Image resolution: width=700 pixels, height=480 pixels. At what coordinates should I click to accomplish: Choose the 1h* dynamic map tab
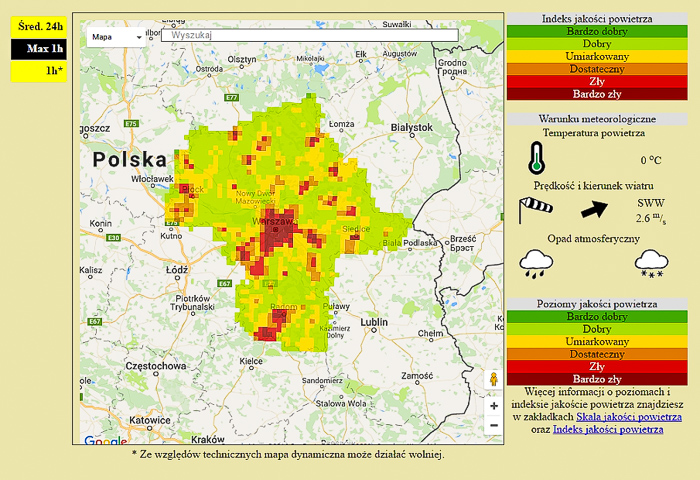(x=39, y=71)
